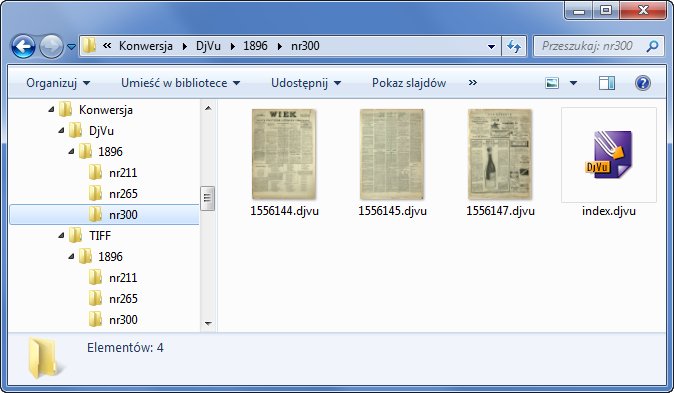
Task: Click the tree scrollbar thumb
Action: 208,198
